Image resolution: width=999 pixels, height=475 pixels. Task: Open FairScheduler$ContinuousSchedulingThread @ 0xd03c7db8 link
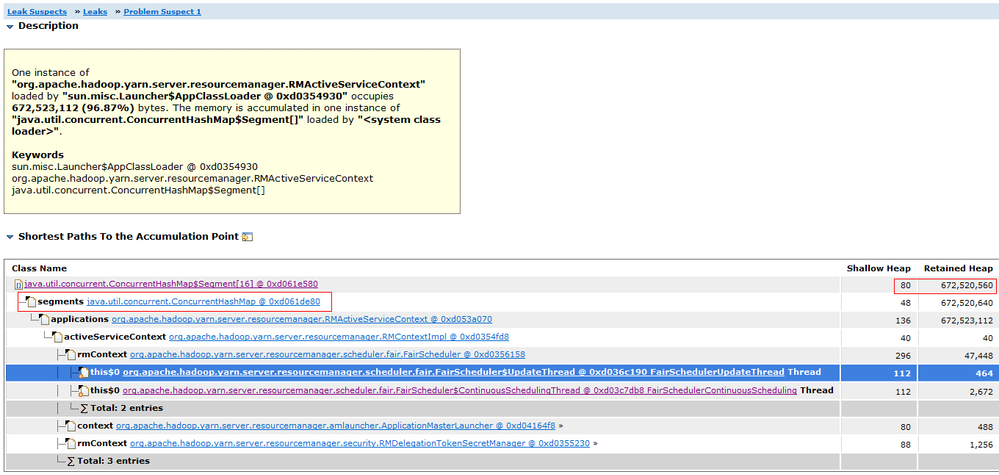tap(459, 390)
